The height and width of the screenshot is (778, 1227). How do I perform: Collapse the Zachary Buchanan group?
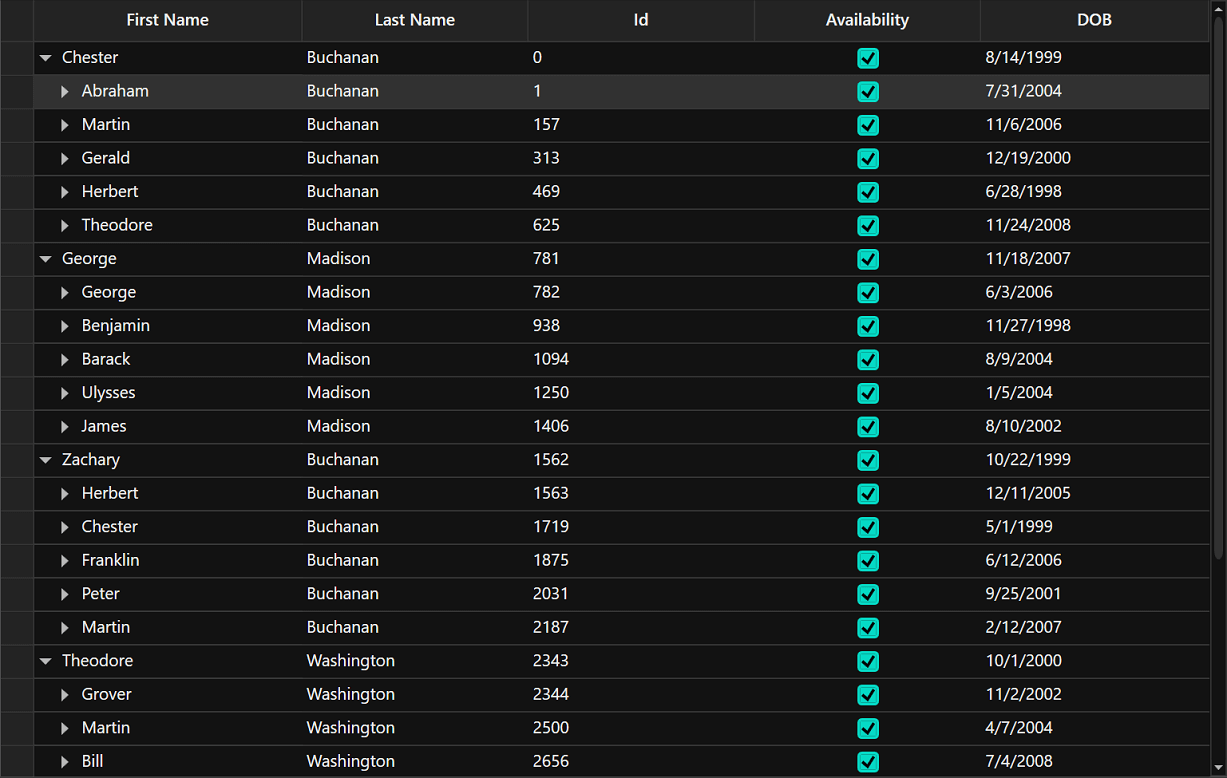45,460
